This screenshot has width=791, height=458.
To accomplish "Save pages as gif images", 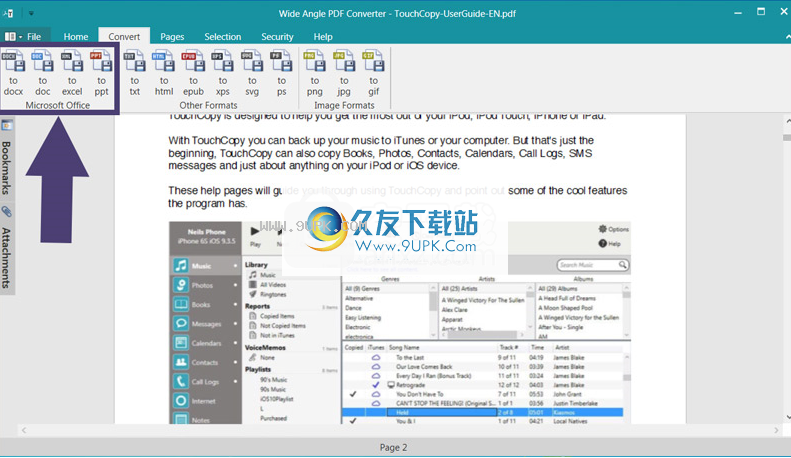I will point(373,73).
